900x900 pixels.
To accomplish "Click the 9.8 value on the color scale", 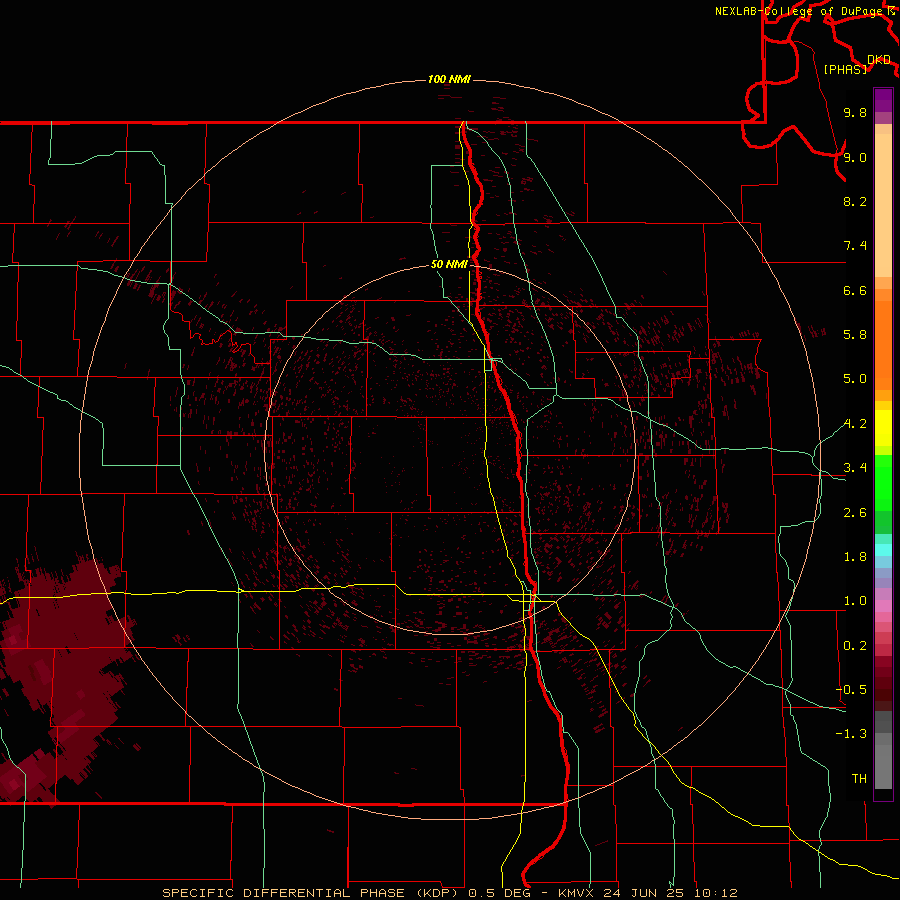I will pos(855,112).
